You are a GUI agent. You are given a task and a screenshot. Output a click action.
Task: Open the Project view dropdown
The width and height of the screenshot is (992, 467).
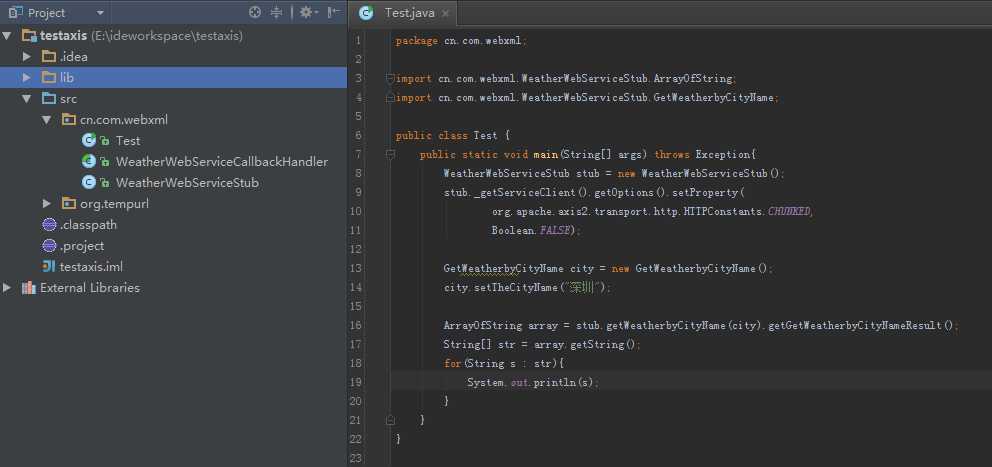[x=100, y=13]
